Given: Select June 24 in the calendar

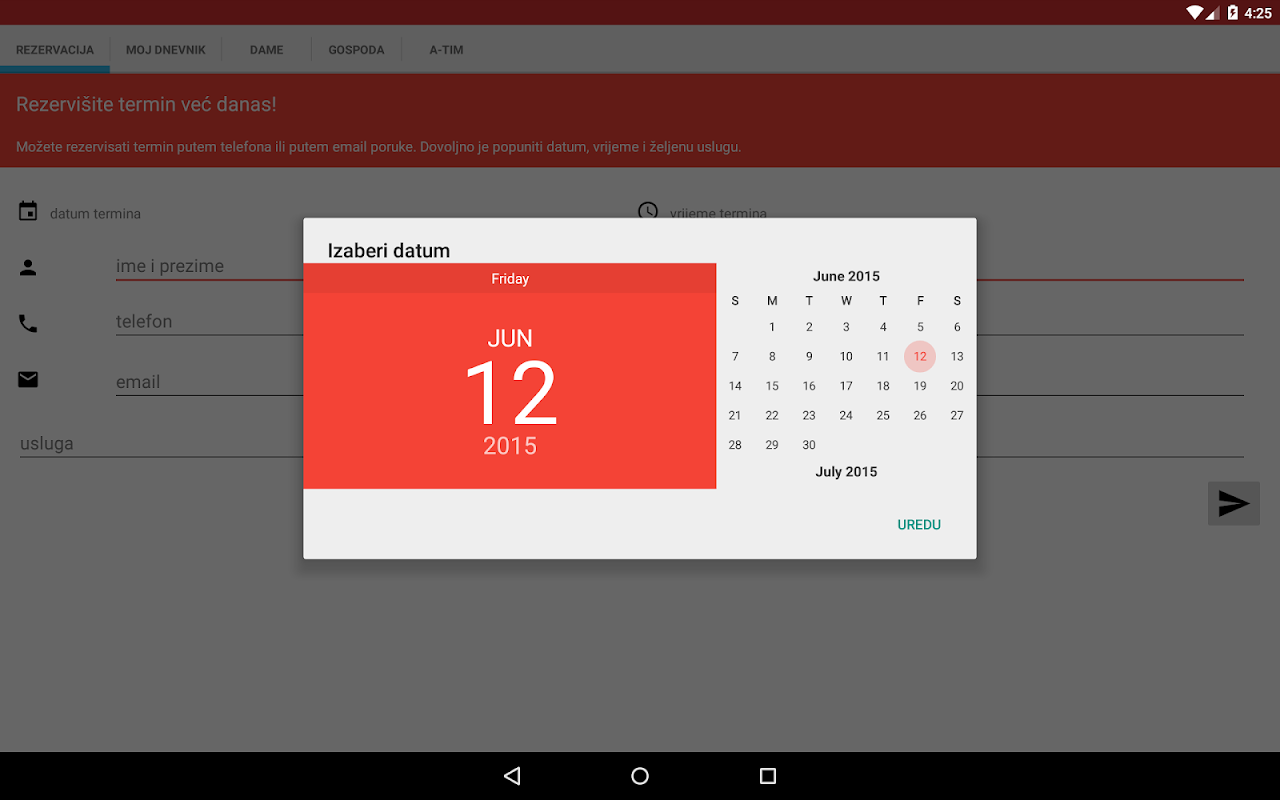Looking at the screenshot, I should tap(846, 415).
